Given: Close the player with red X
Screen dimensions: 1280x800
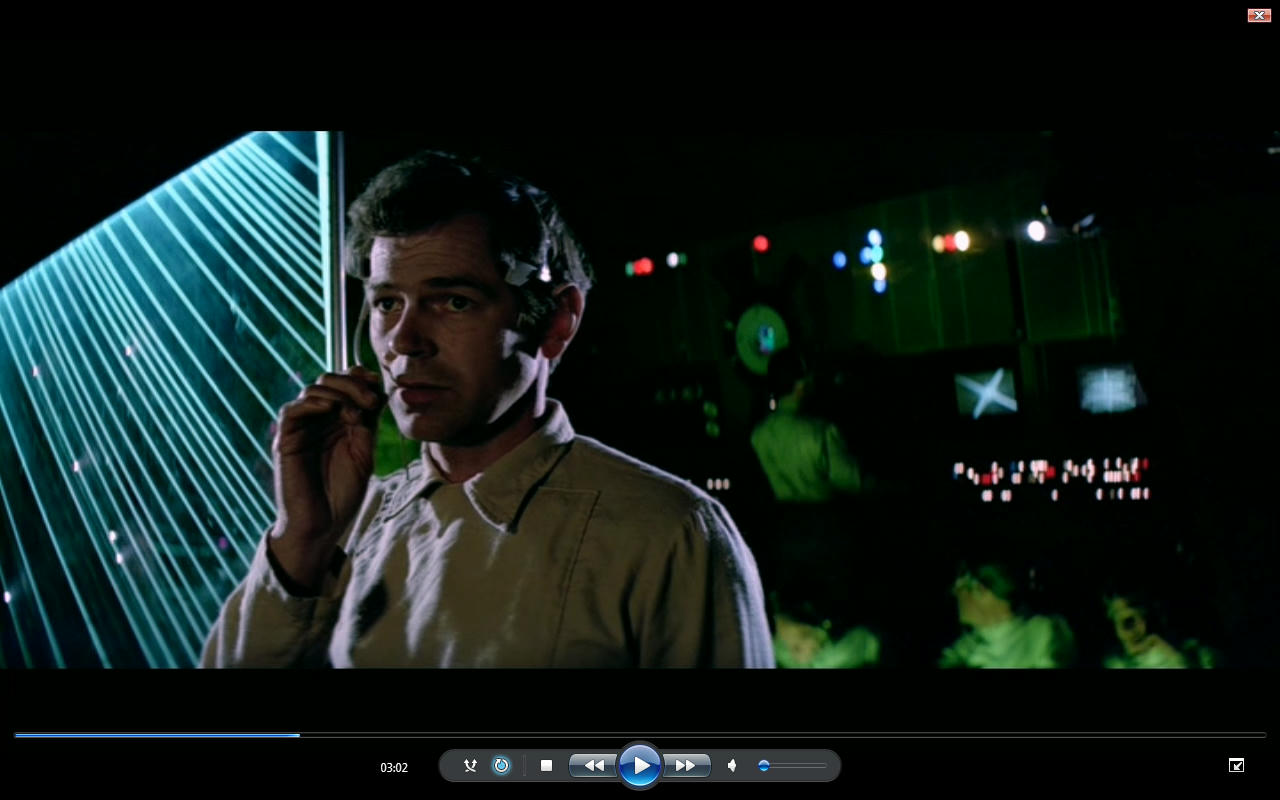Looking at the screenshot, I should [x=1258, y=15].
